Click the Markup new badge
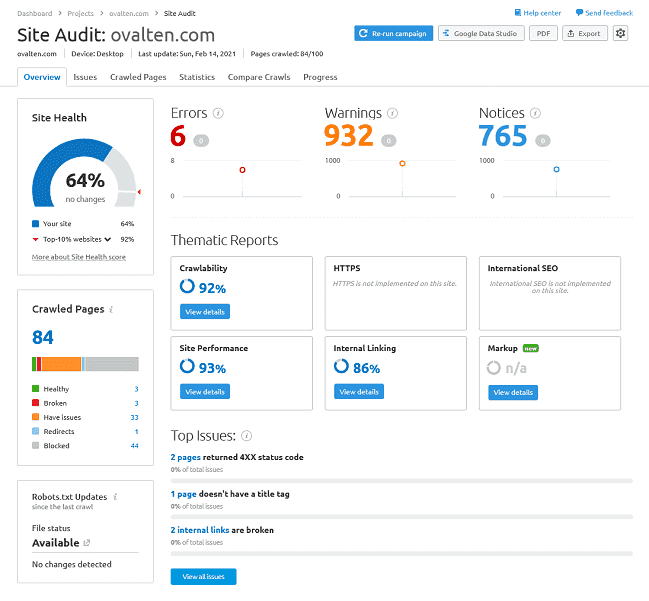This screenshot has height=601, width=649. tap(531, 349)
